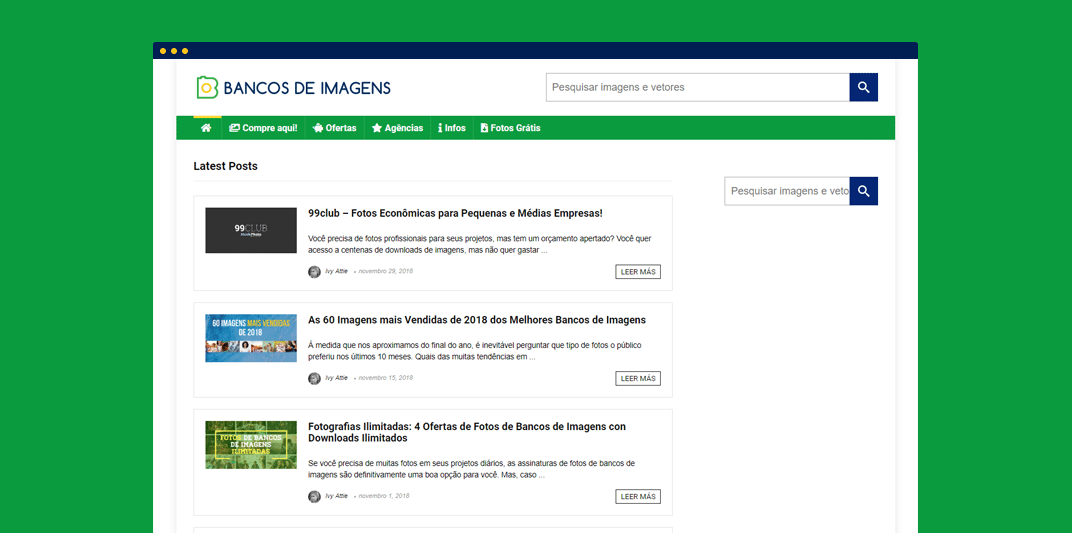Click the date novembro 29, 2018
Image resolution: width=1072 pixels, height=533 pixels.
click(386, 271)
